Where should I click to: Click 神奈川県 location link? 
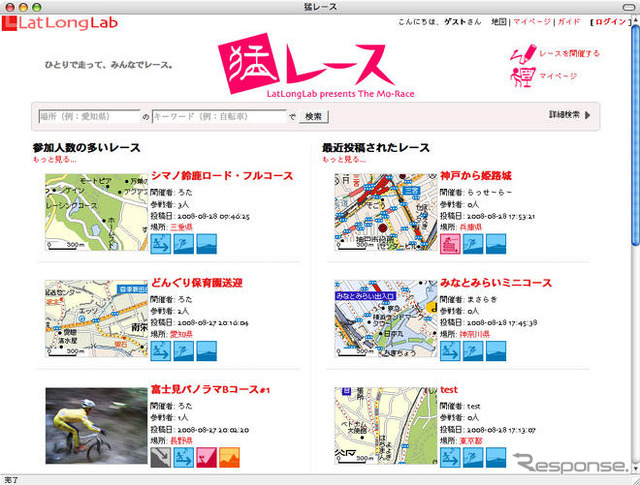coord(474,334)
